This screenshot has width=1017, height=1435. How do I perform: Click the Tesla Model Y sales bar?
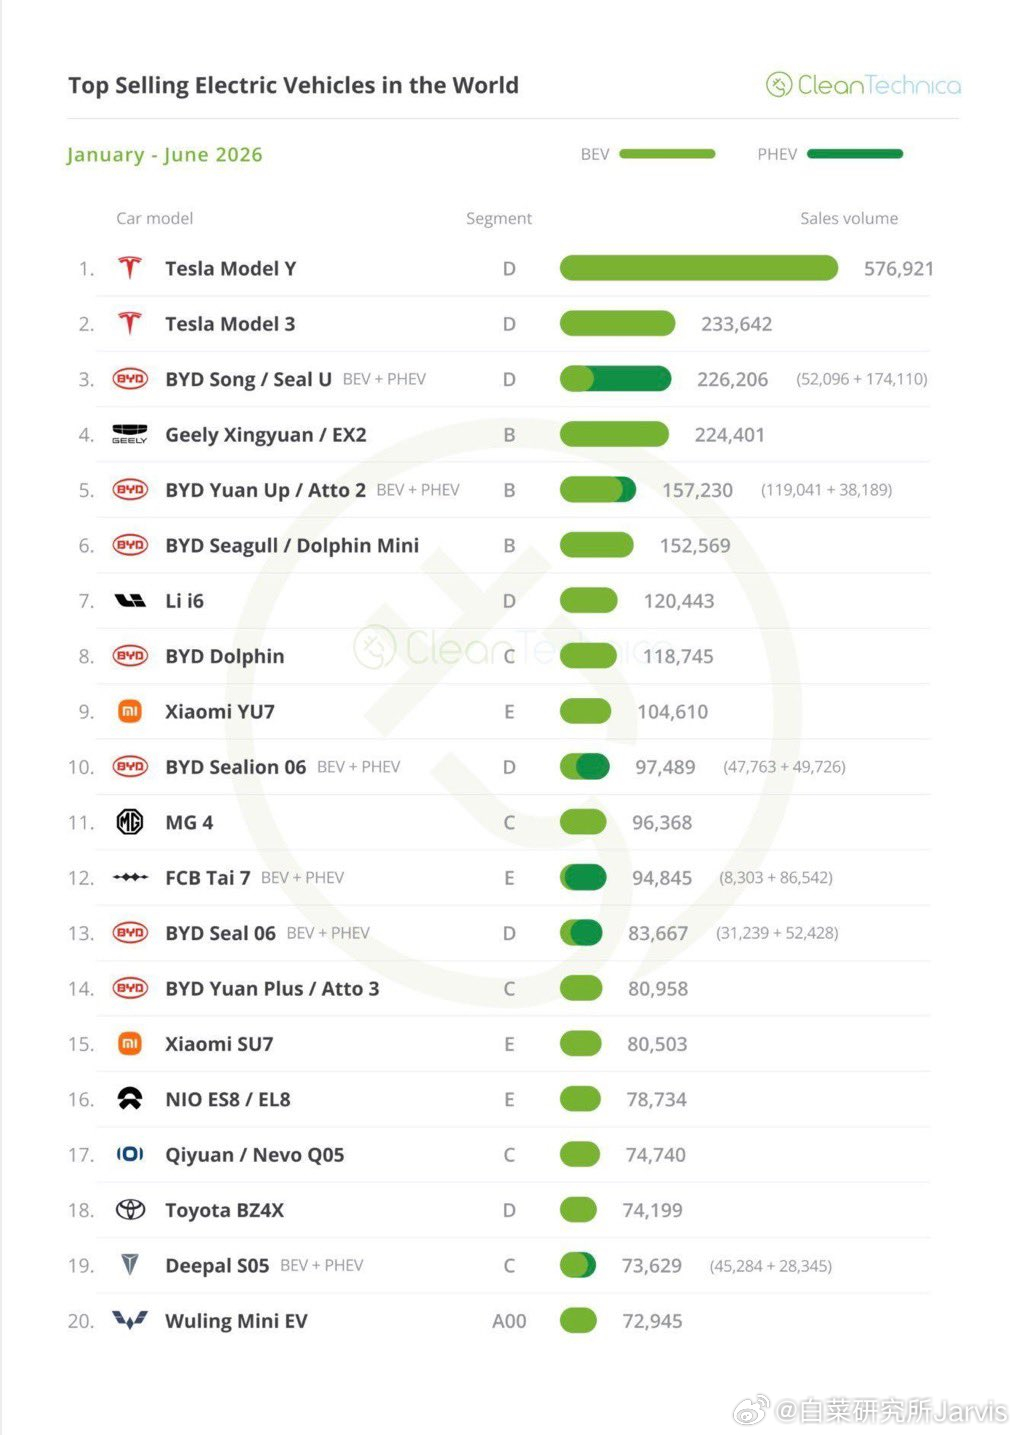(x=699, y=268)
